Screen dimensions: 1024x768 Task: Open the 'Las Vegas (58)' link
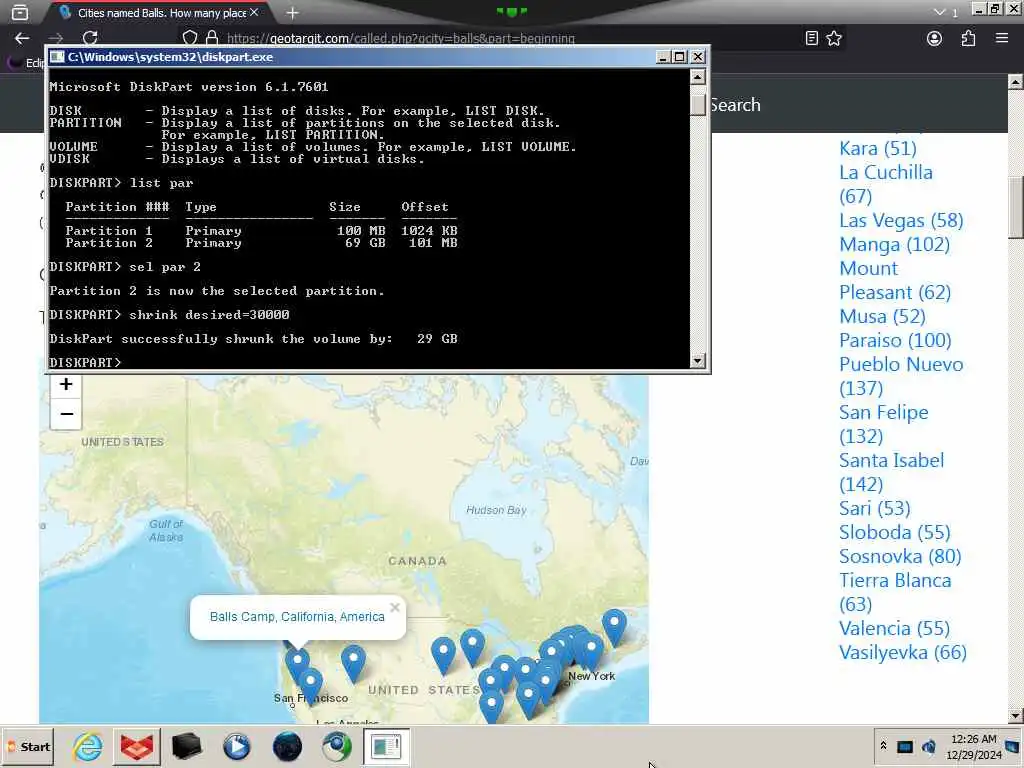901,220
